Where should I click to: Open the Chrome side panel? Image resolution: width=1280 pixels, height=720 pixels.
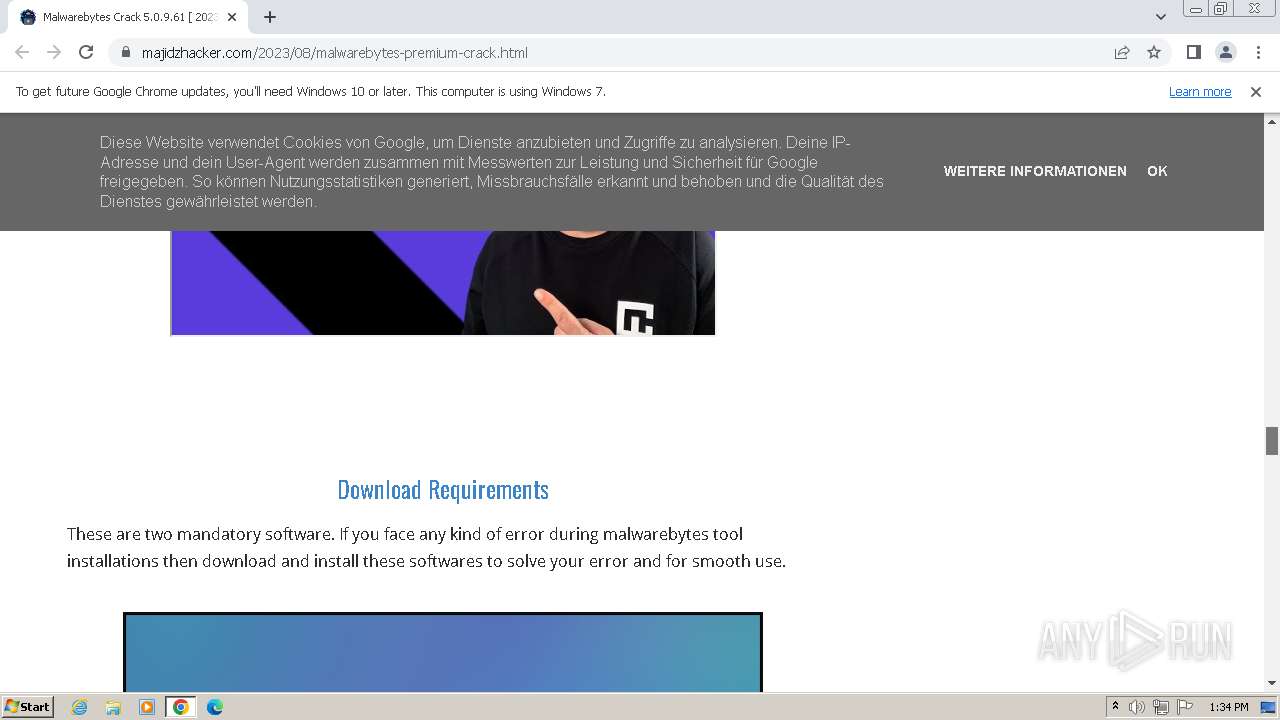[1193, 52]
